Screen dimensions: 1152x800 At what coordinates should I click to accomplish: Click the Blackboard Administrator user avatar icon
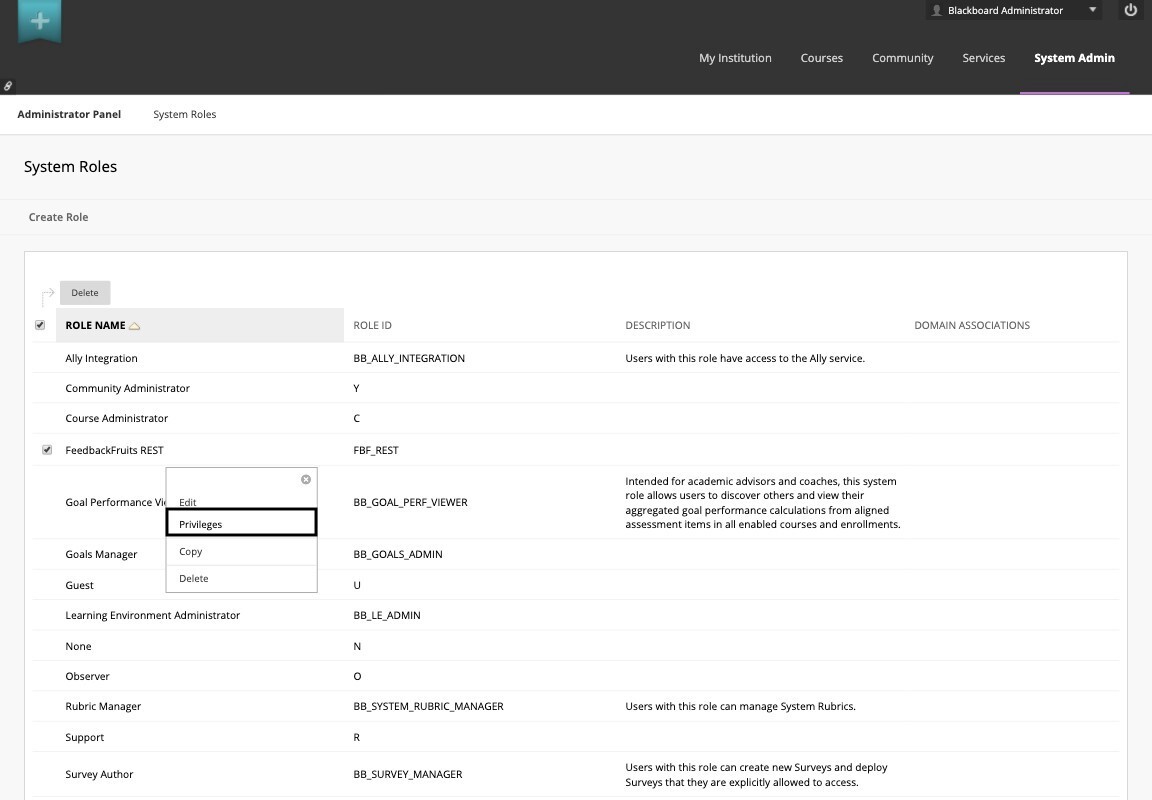pyautogui.click(x=937, y=11)
